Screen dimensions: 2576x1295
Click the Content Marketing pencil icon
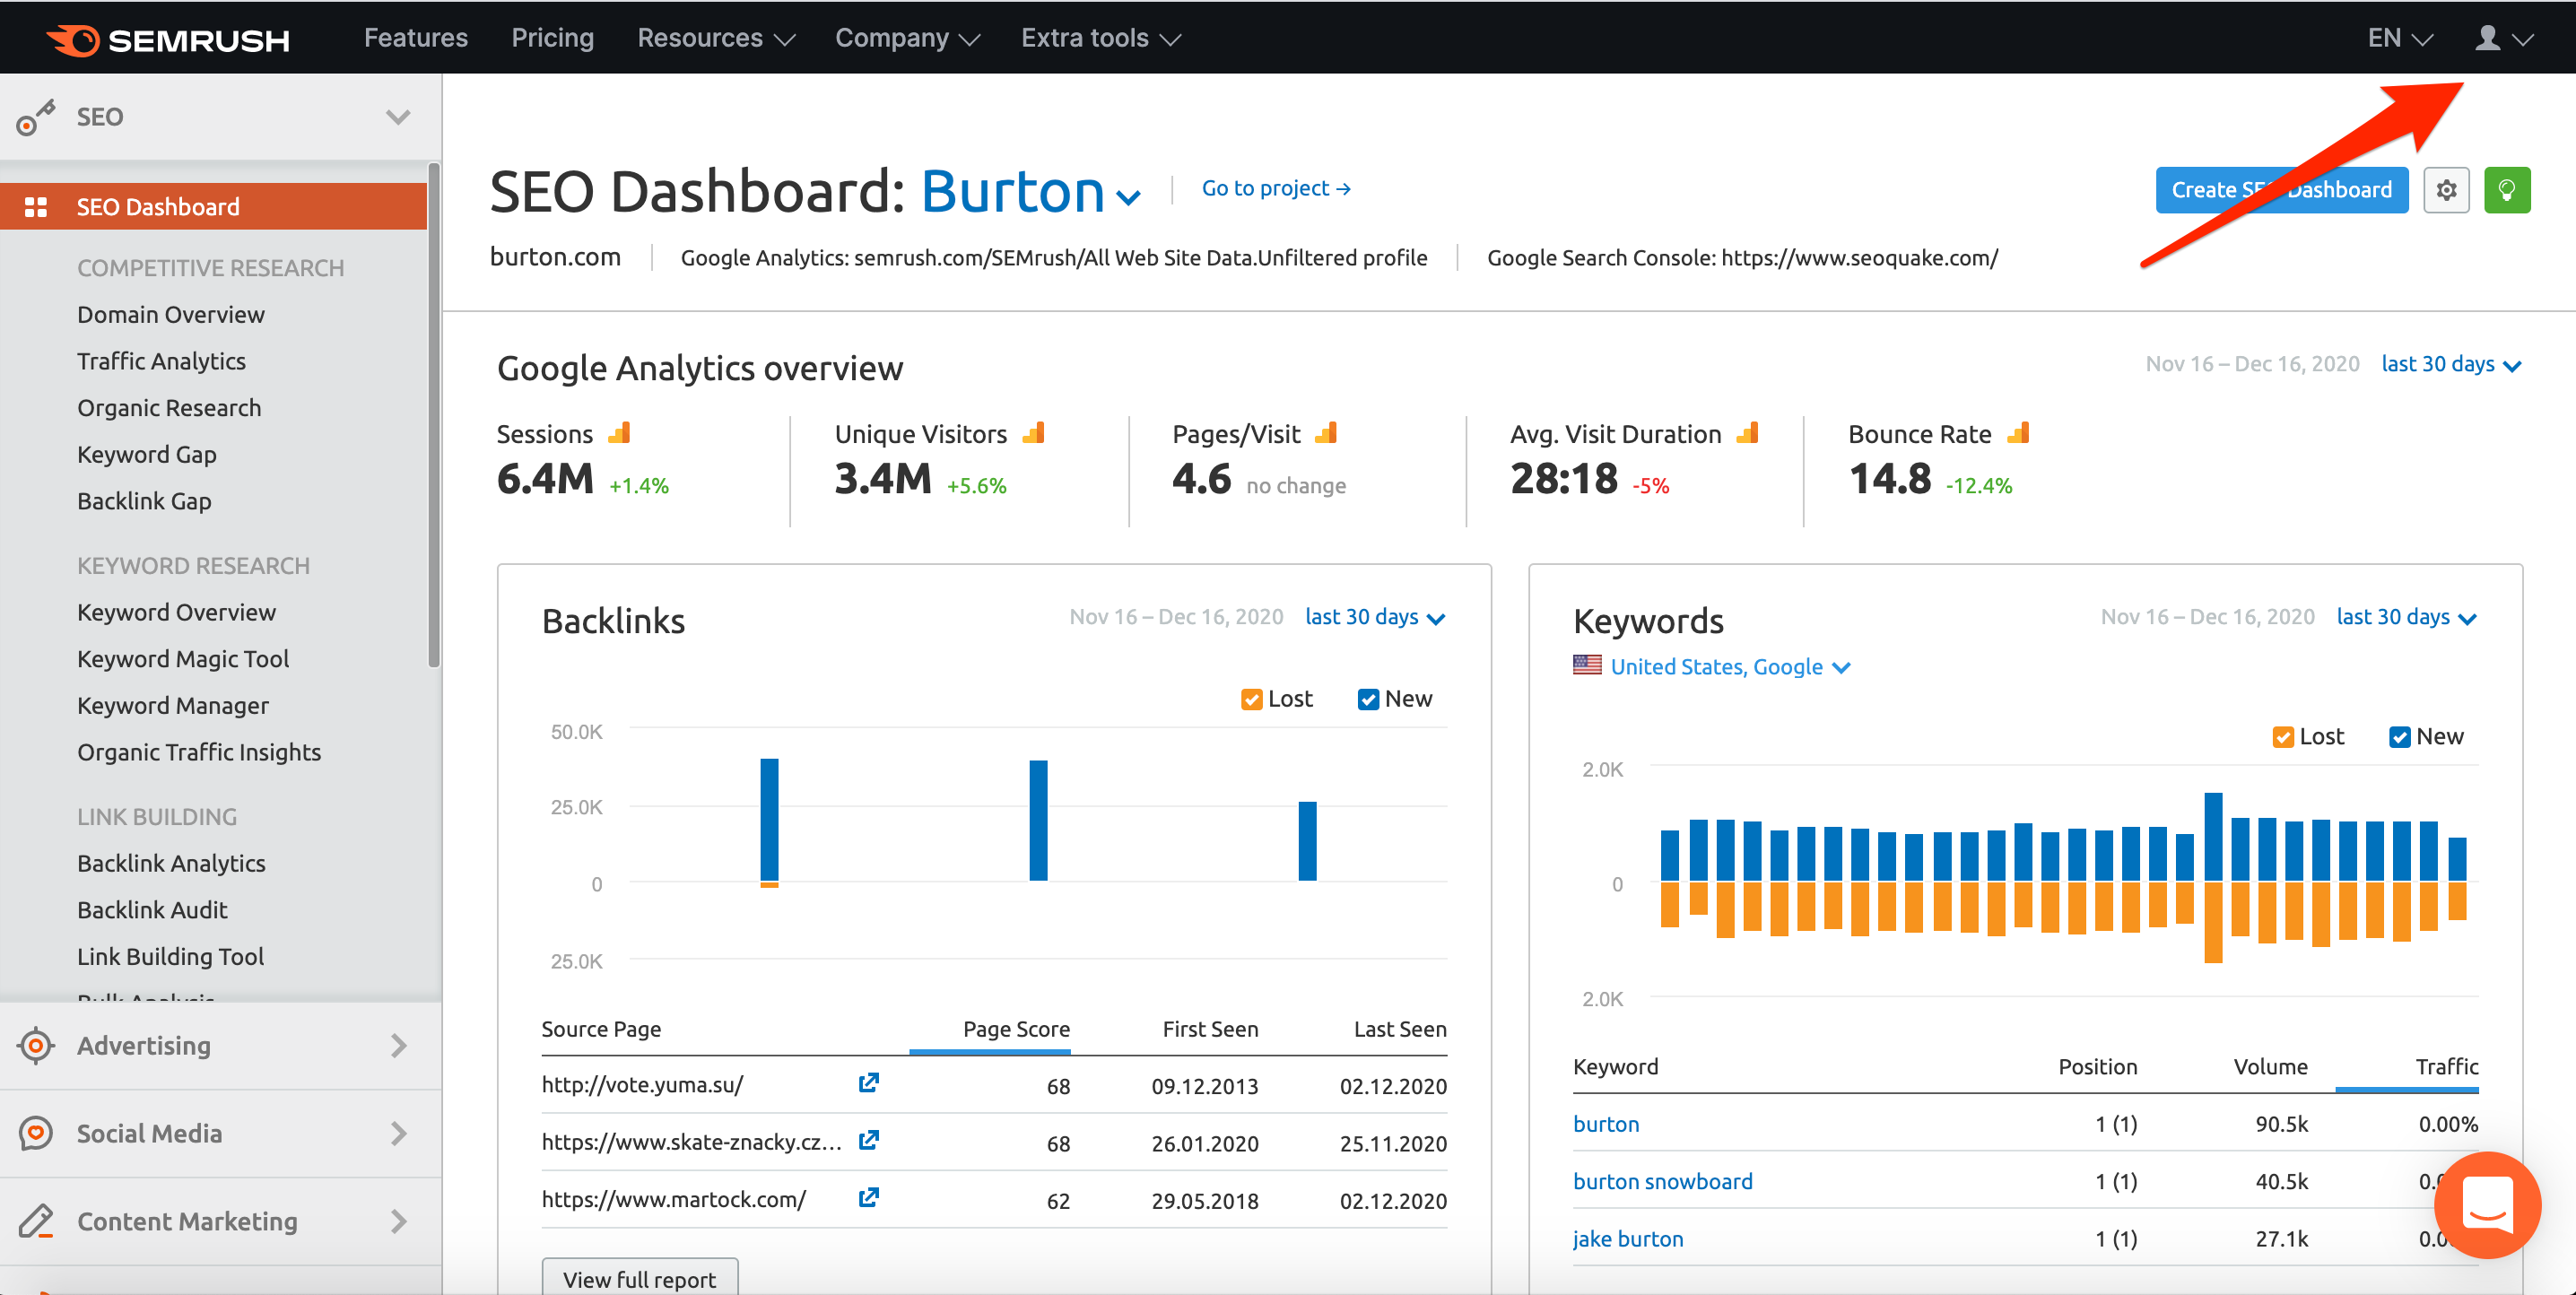click(x=36, y=1221)
